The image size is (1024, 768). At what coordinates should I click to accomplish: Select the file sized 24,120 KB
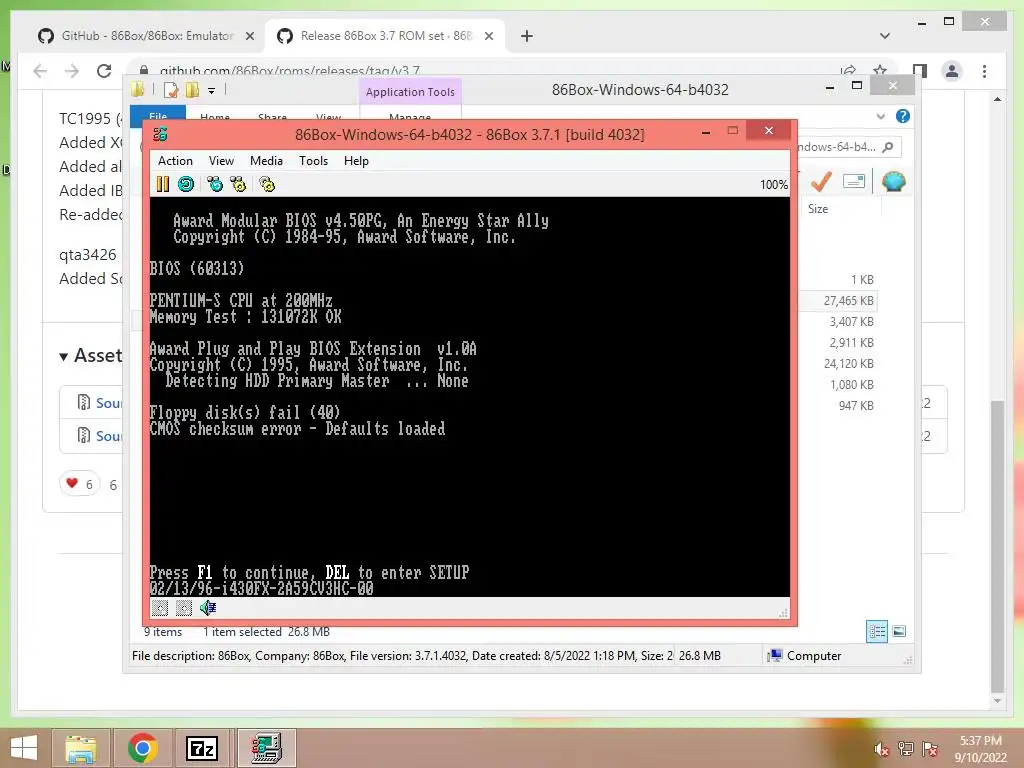point(848,364)
